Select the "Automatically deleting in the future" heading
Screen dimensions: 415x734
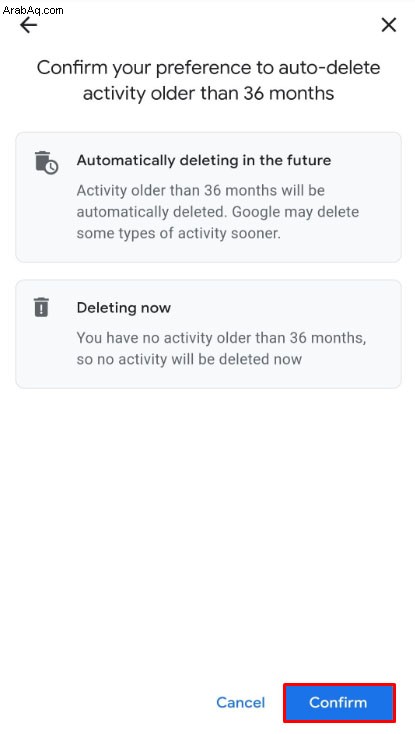[204, 160]
